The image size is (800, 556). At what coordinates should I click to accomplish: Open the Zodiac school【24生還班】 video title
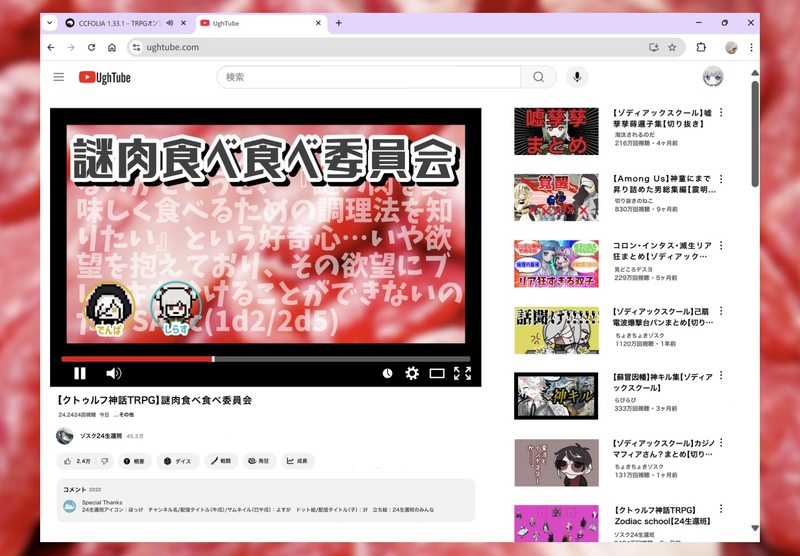coord(663,516)
